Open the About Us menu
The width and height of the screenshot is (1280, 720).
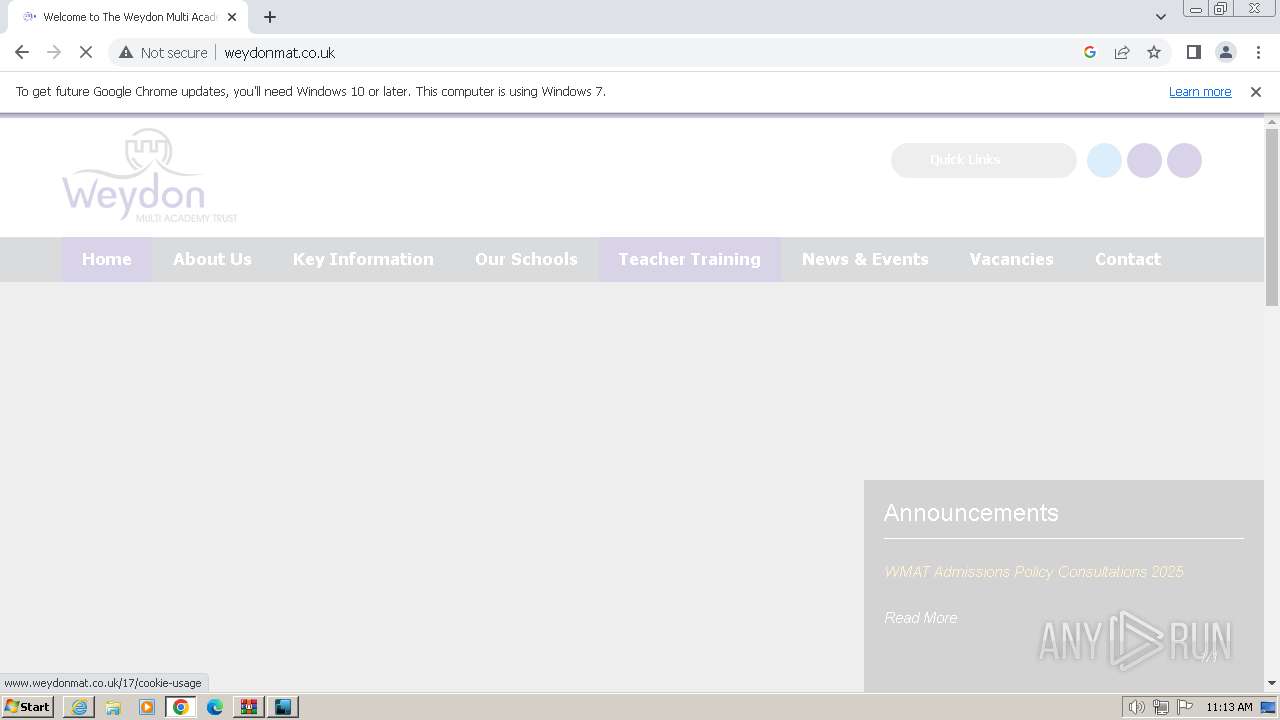[x=212, y=259]
